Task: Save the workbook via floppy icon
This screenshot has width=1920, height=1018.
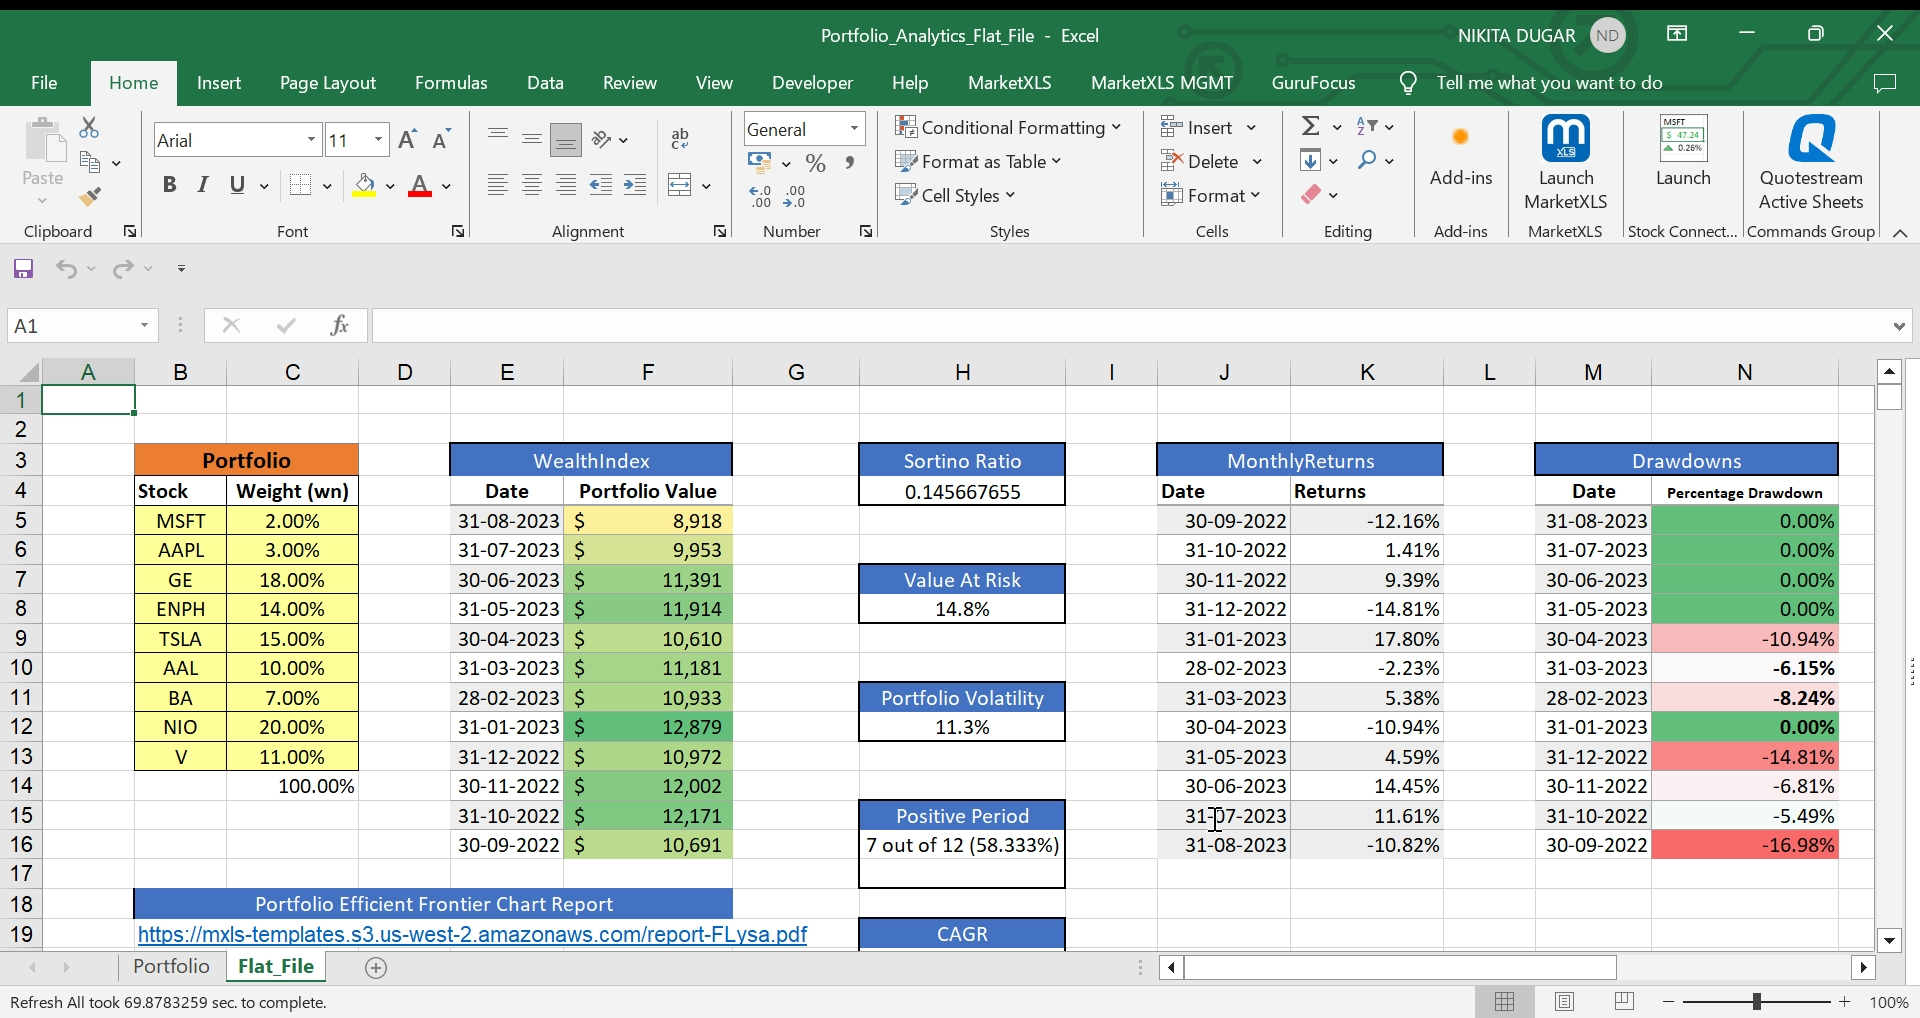Action: pos(24,269)
